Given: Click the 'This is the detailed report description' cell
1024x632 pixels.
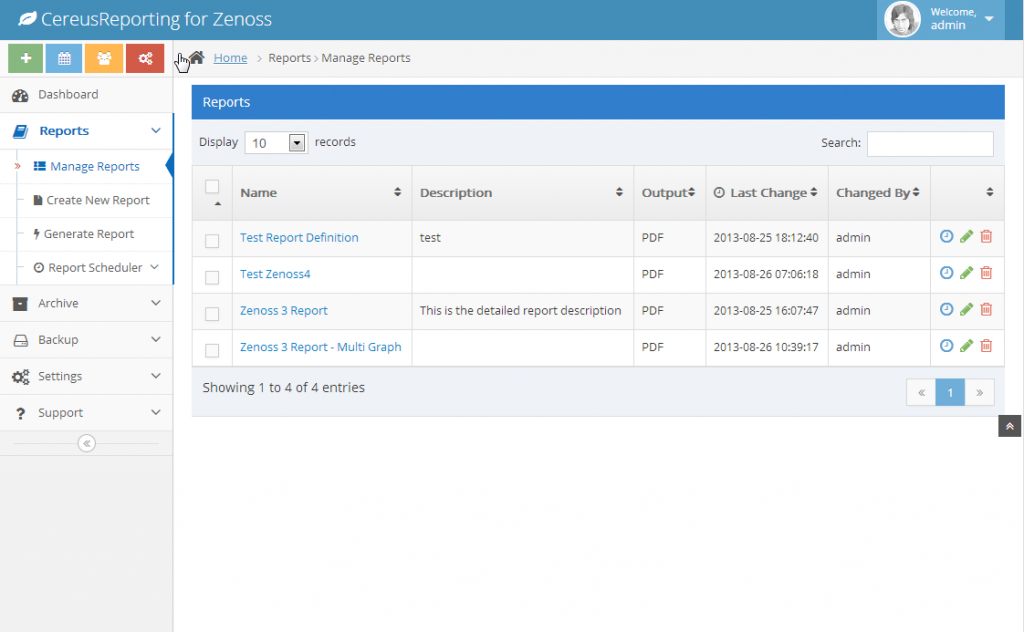Looking at the screenshot, I should 522,311.
